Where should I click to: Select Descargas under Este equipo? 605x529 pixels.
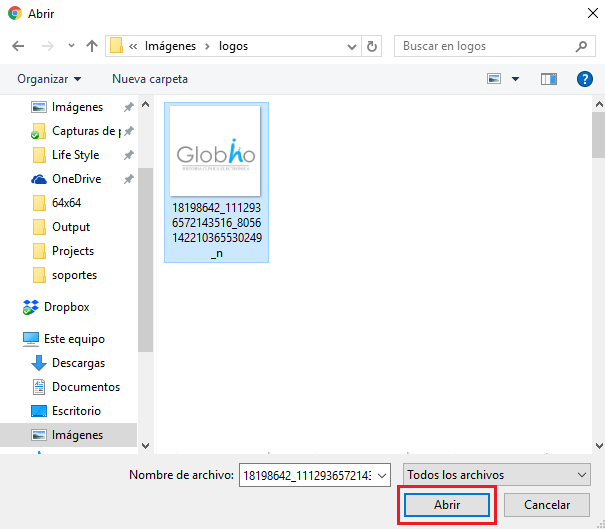click(78, 363)
